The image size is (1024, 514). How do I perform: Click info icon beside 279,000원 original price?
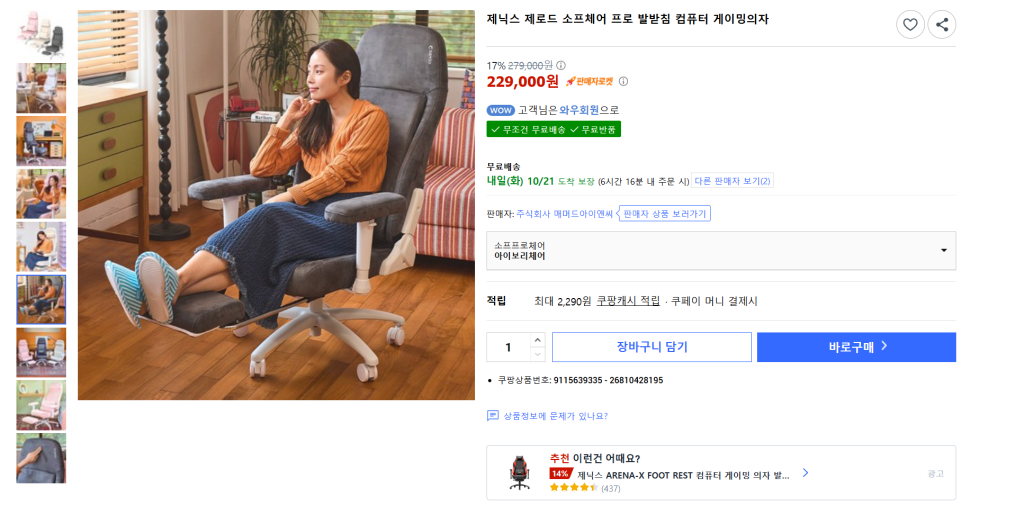point(561,66)
